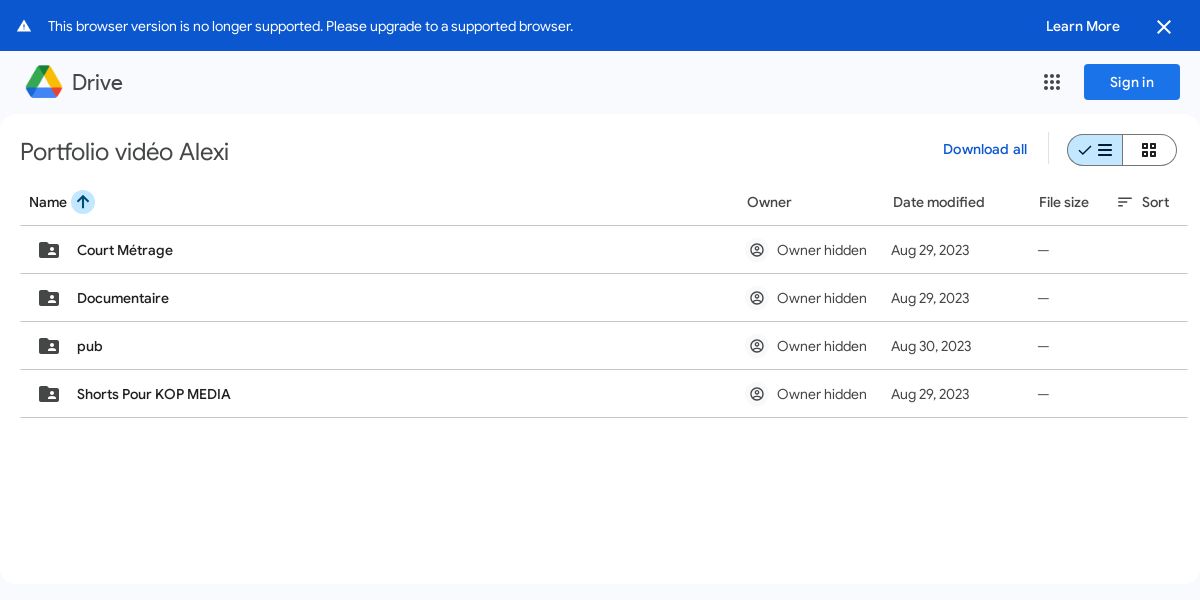Viewport: 1200px width, 600px height.
Task: Click the Sign in button
Action: 1131,82
